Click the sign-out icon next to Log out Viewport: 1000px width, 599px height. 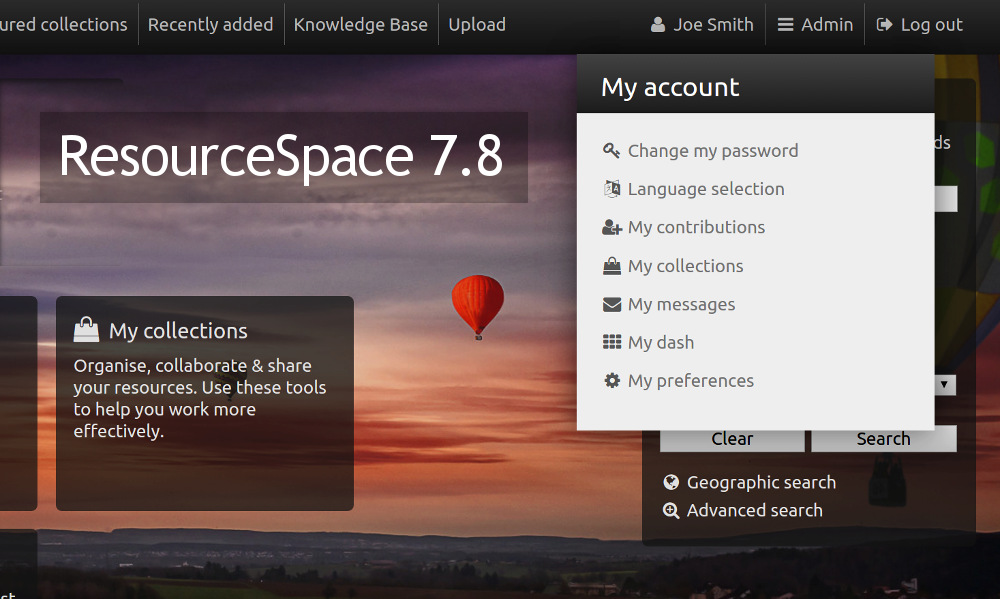point(884,25)
